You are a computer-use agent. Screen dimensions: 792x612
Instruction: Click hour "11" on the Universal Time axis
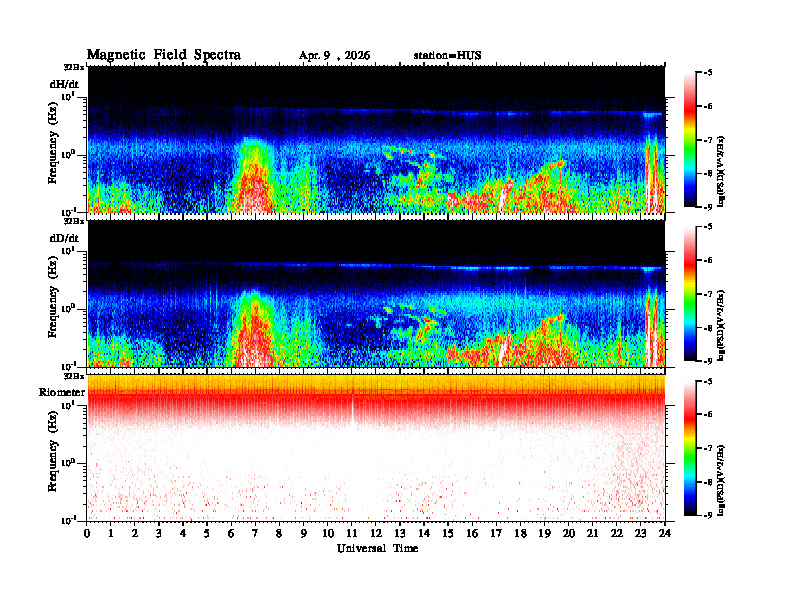click(x=352, y=533)
